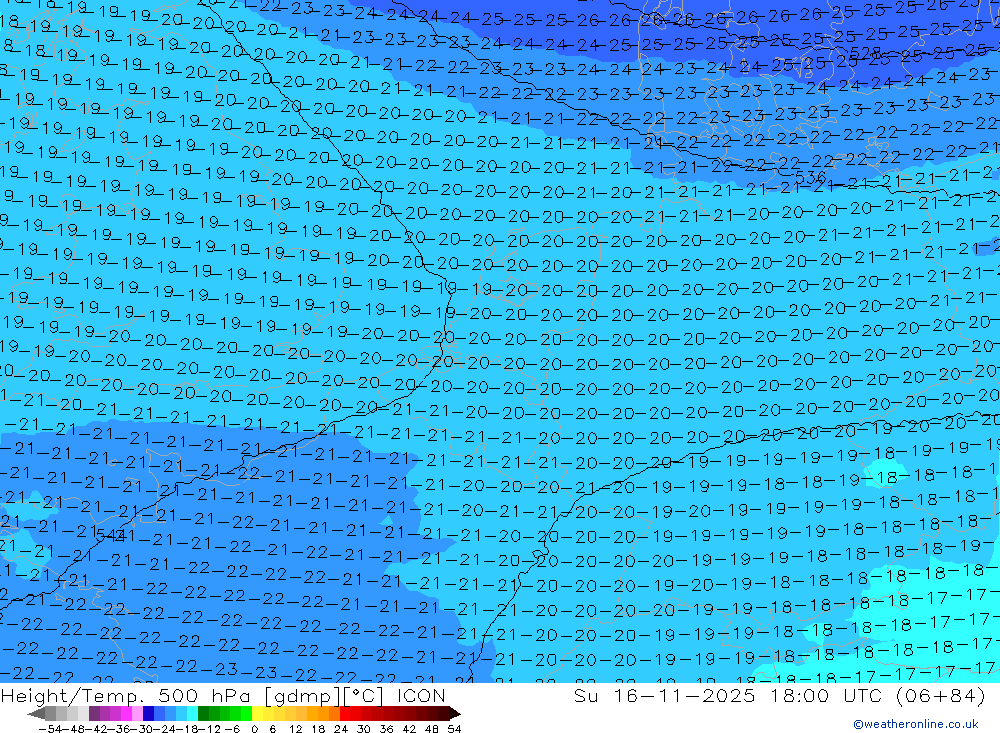
Task: Open the weatheronline.co.uk copyright link
Action: click(915, 724)
